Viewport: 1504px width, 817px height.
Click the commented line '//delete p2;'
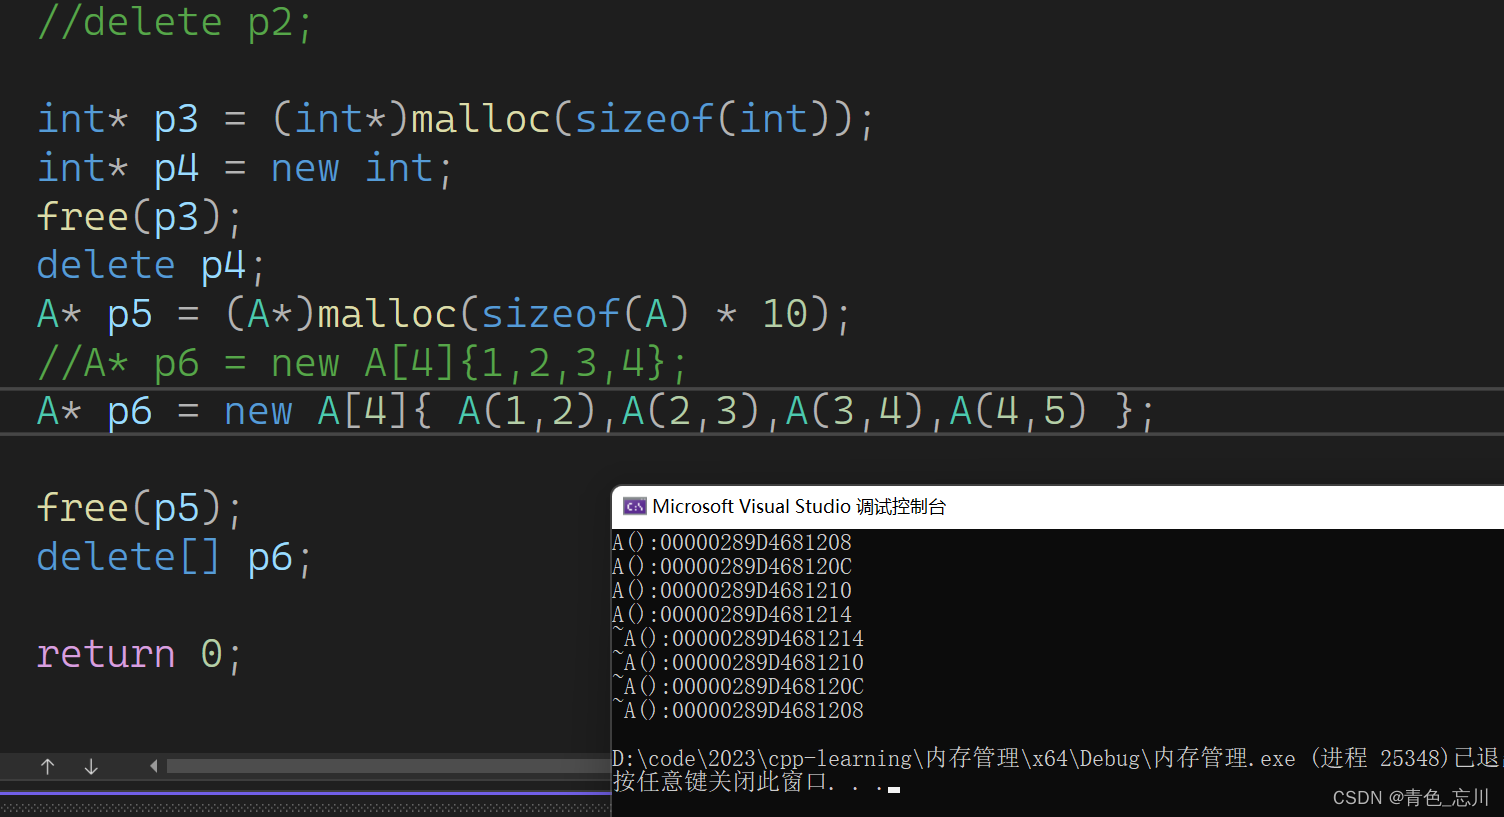coord(176,22)
